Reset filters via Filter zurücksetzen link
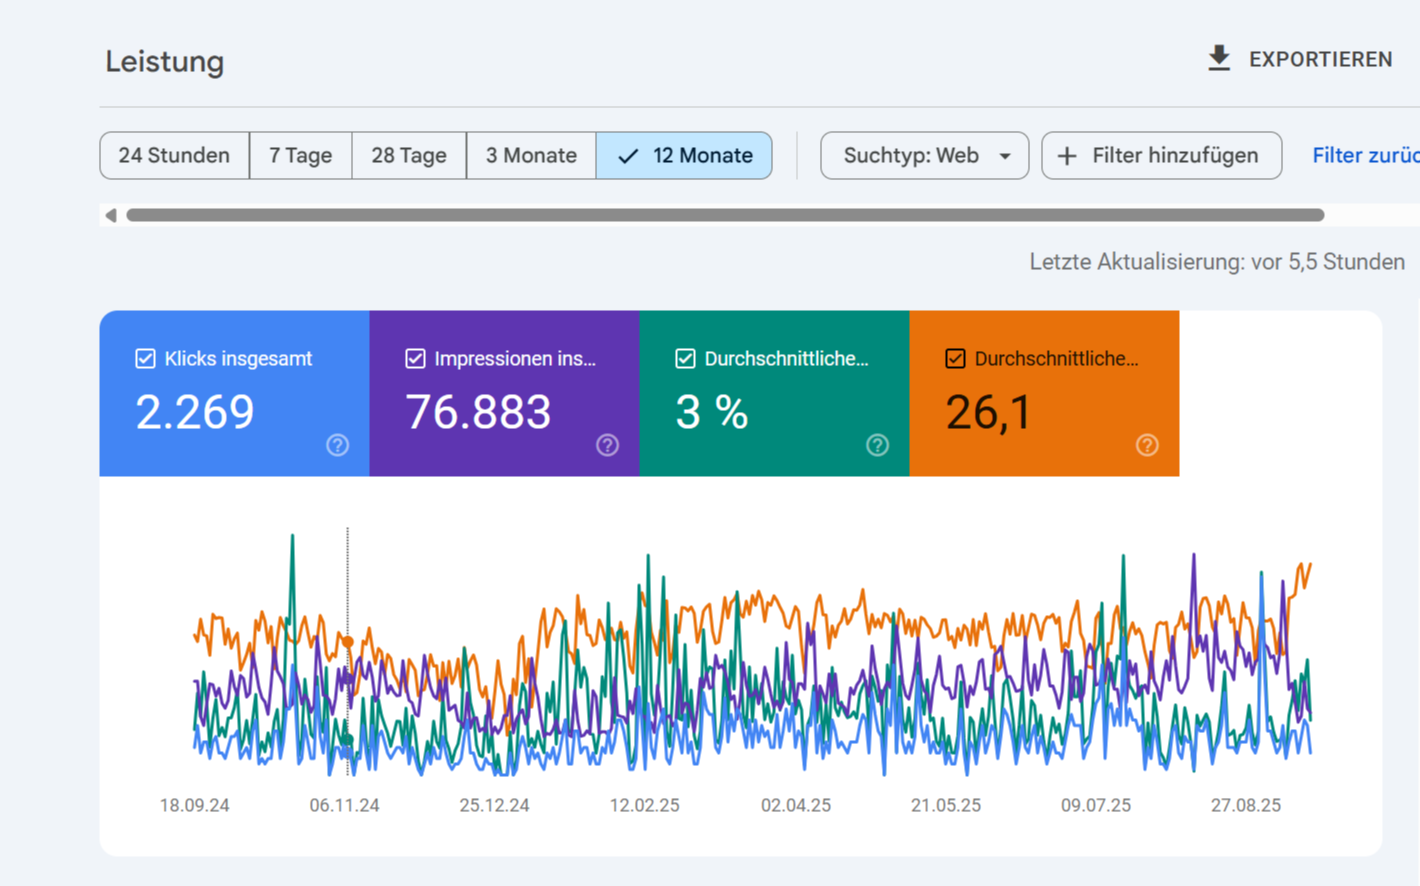The image size is (1420, 886). point(1364,156)
